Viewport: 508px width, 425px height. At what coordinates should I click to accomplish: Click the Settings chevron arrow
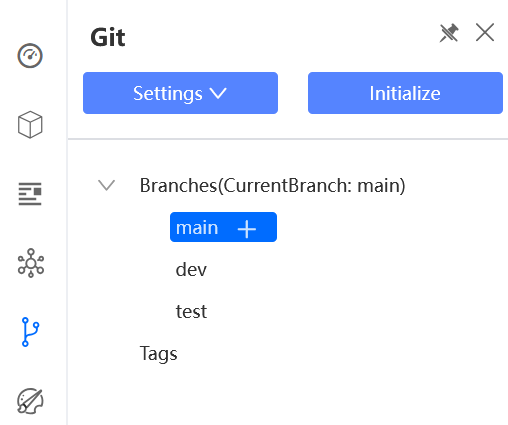click(x=218, y=93)
